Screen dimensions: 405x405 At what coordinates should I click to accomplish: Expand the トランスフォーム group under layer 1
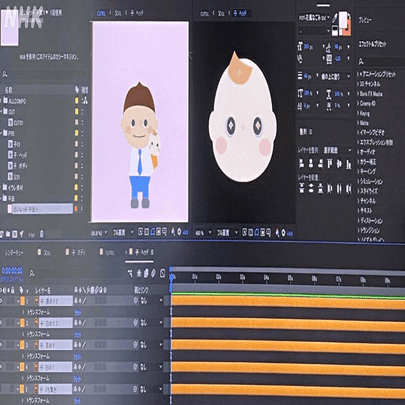(23, 312)
